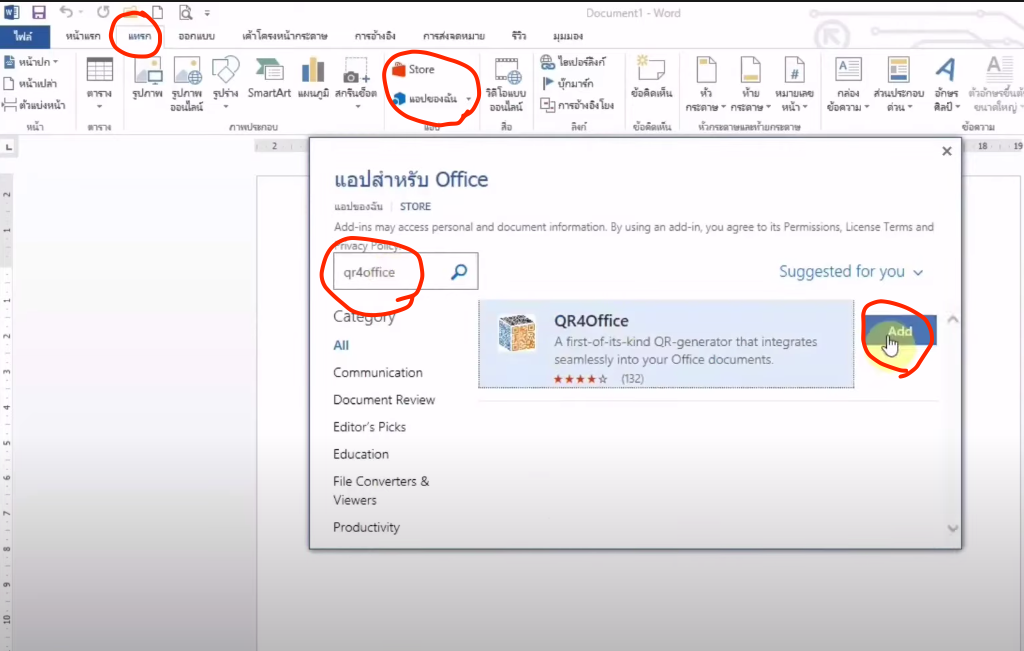Switch to the หน้าแรก Home tab
This screenshot has width=1024, height=651.
pos(83,37)
